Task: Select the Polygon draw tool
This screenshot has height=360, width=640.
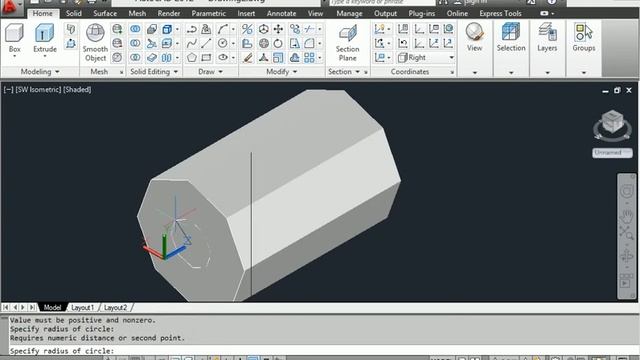Action: pyautogui.click(x=191, y=58)
